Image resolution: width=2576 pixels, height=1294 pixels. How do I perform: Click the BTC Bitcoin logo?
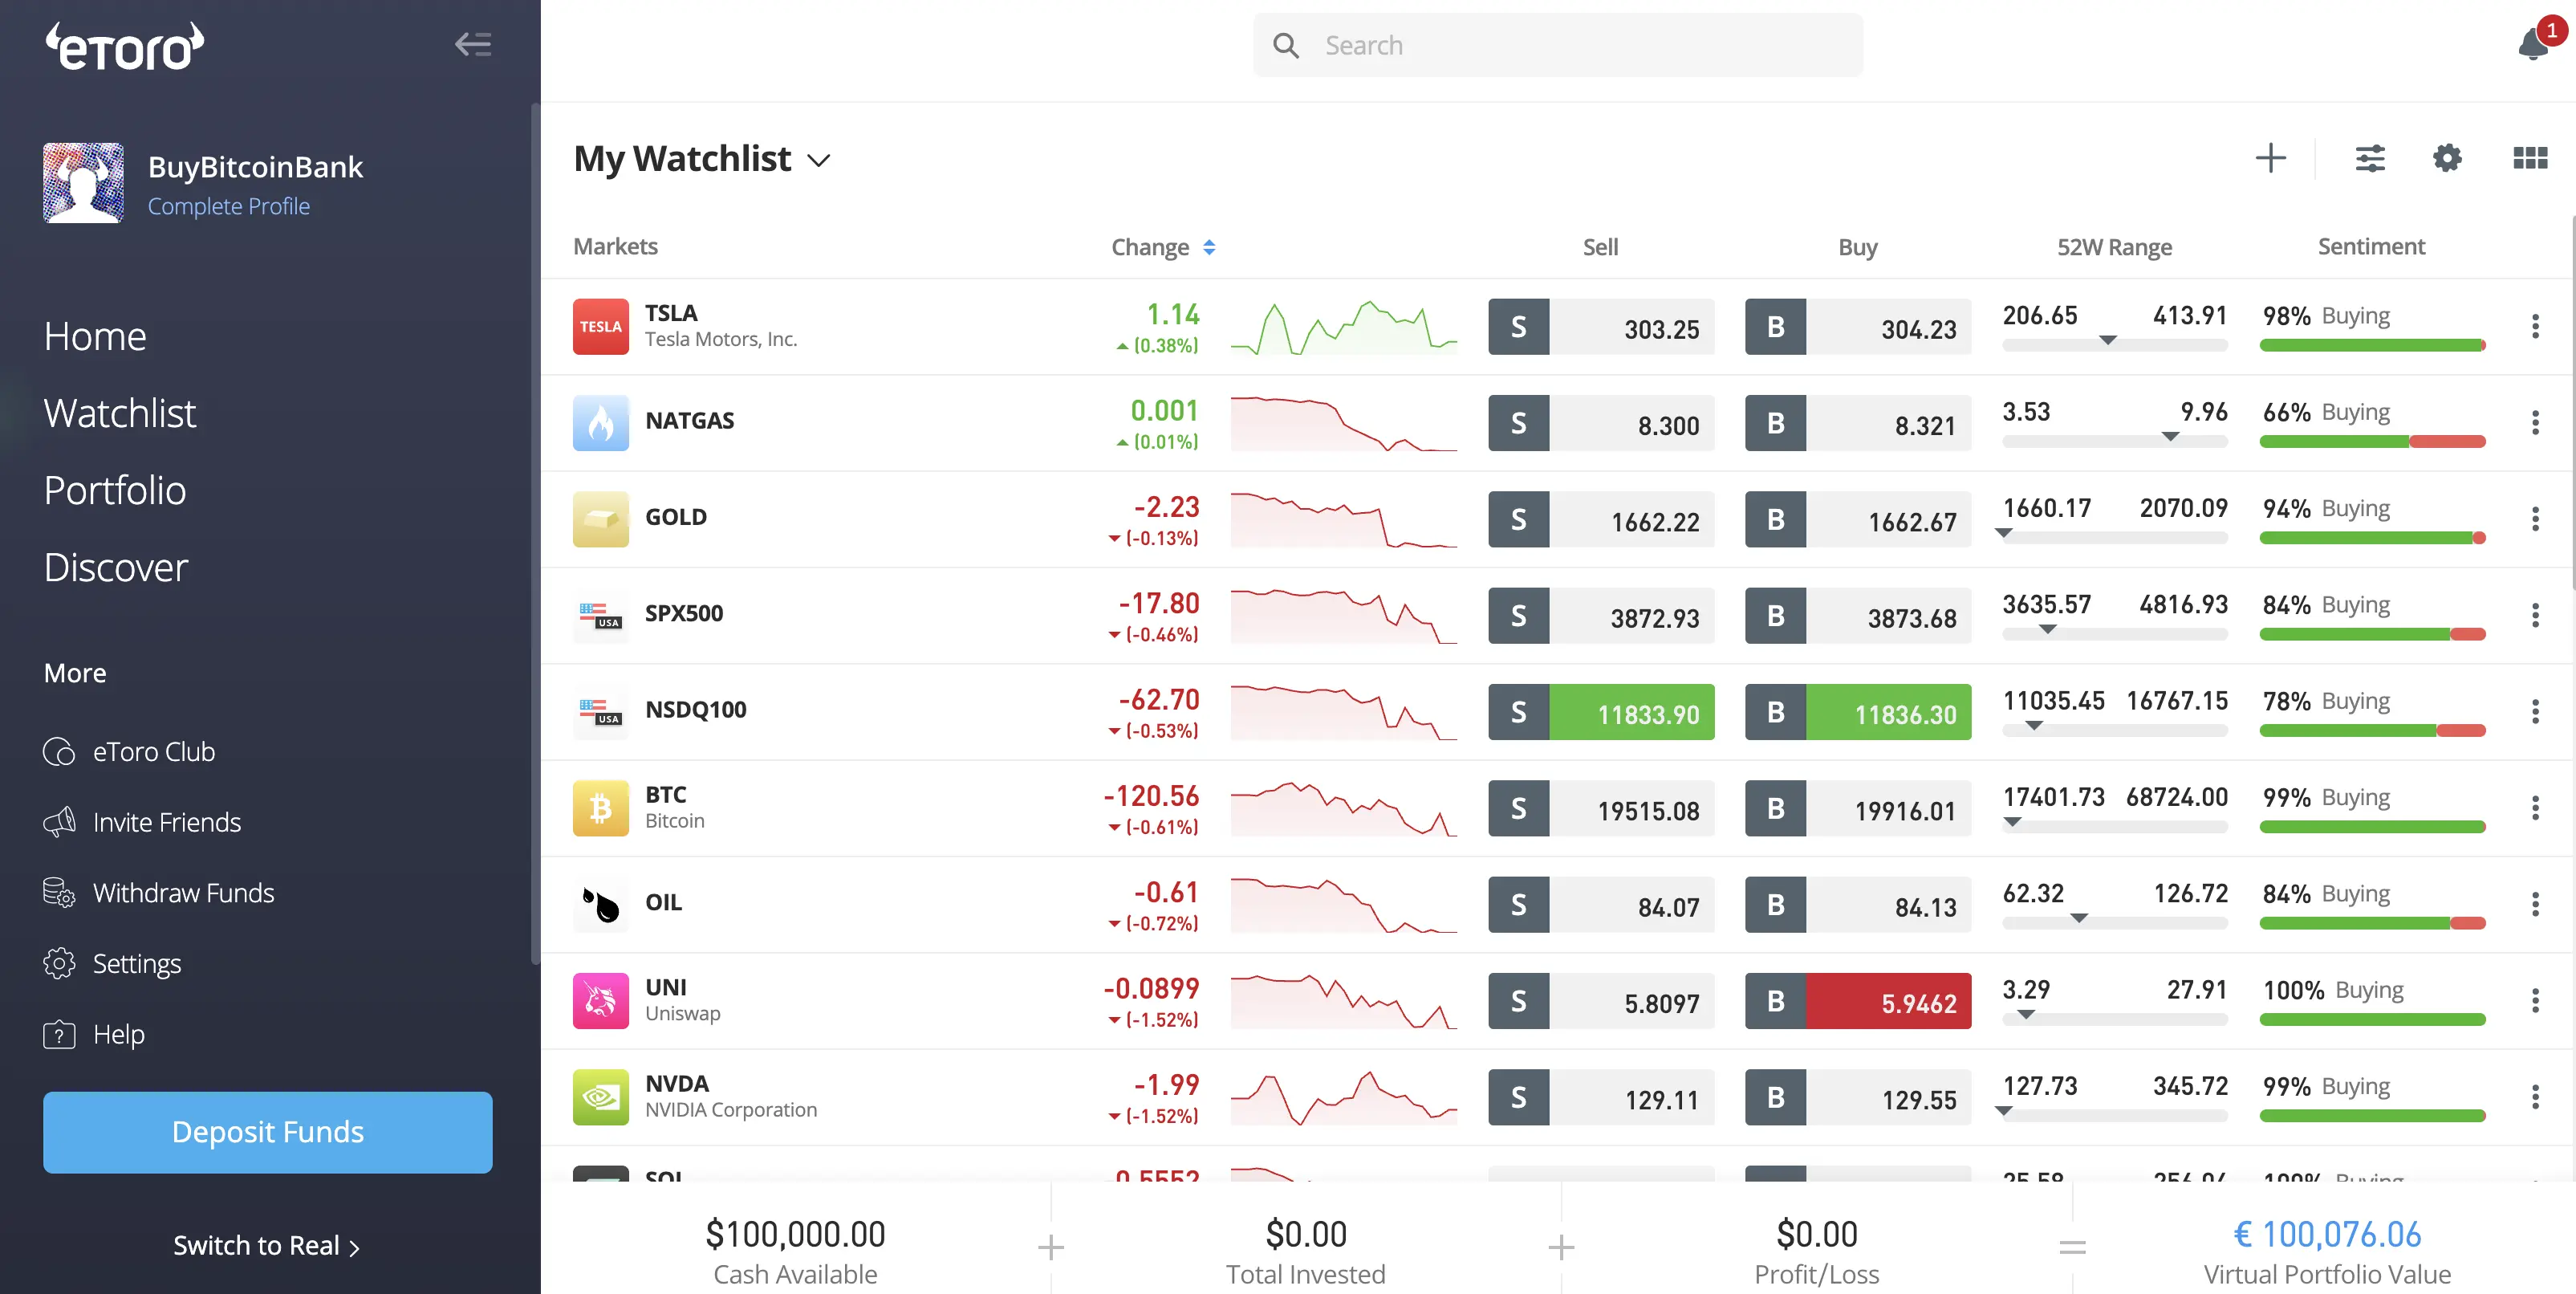[x=600, y=807]
